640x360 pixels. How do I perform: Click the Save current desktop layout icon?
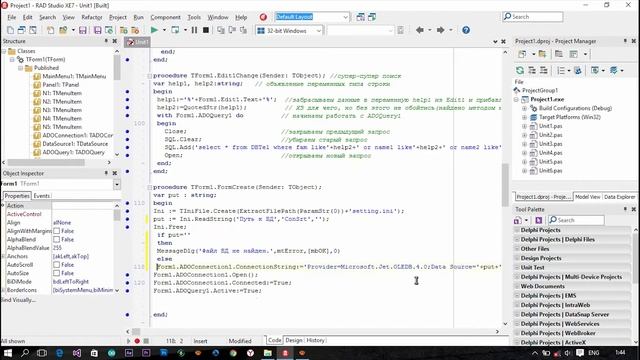360,17
